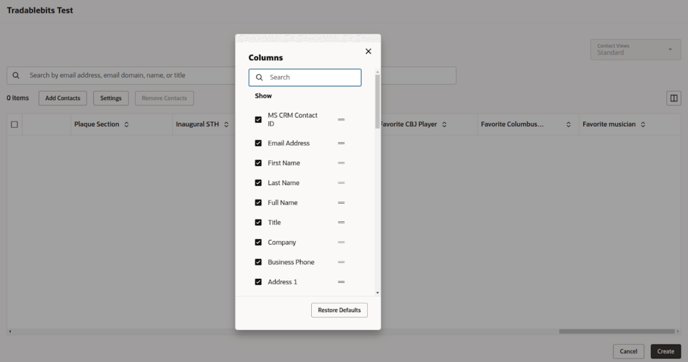Click the Columns dialog vertical scrollbar thumb
The width and height of the screenshot is (688, 362).
pos(377,101)
